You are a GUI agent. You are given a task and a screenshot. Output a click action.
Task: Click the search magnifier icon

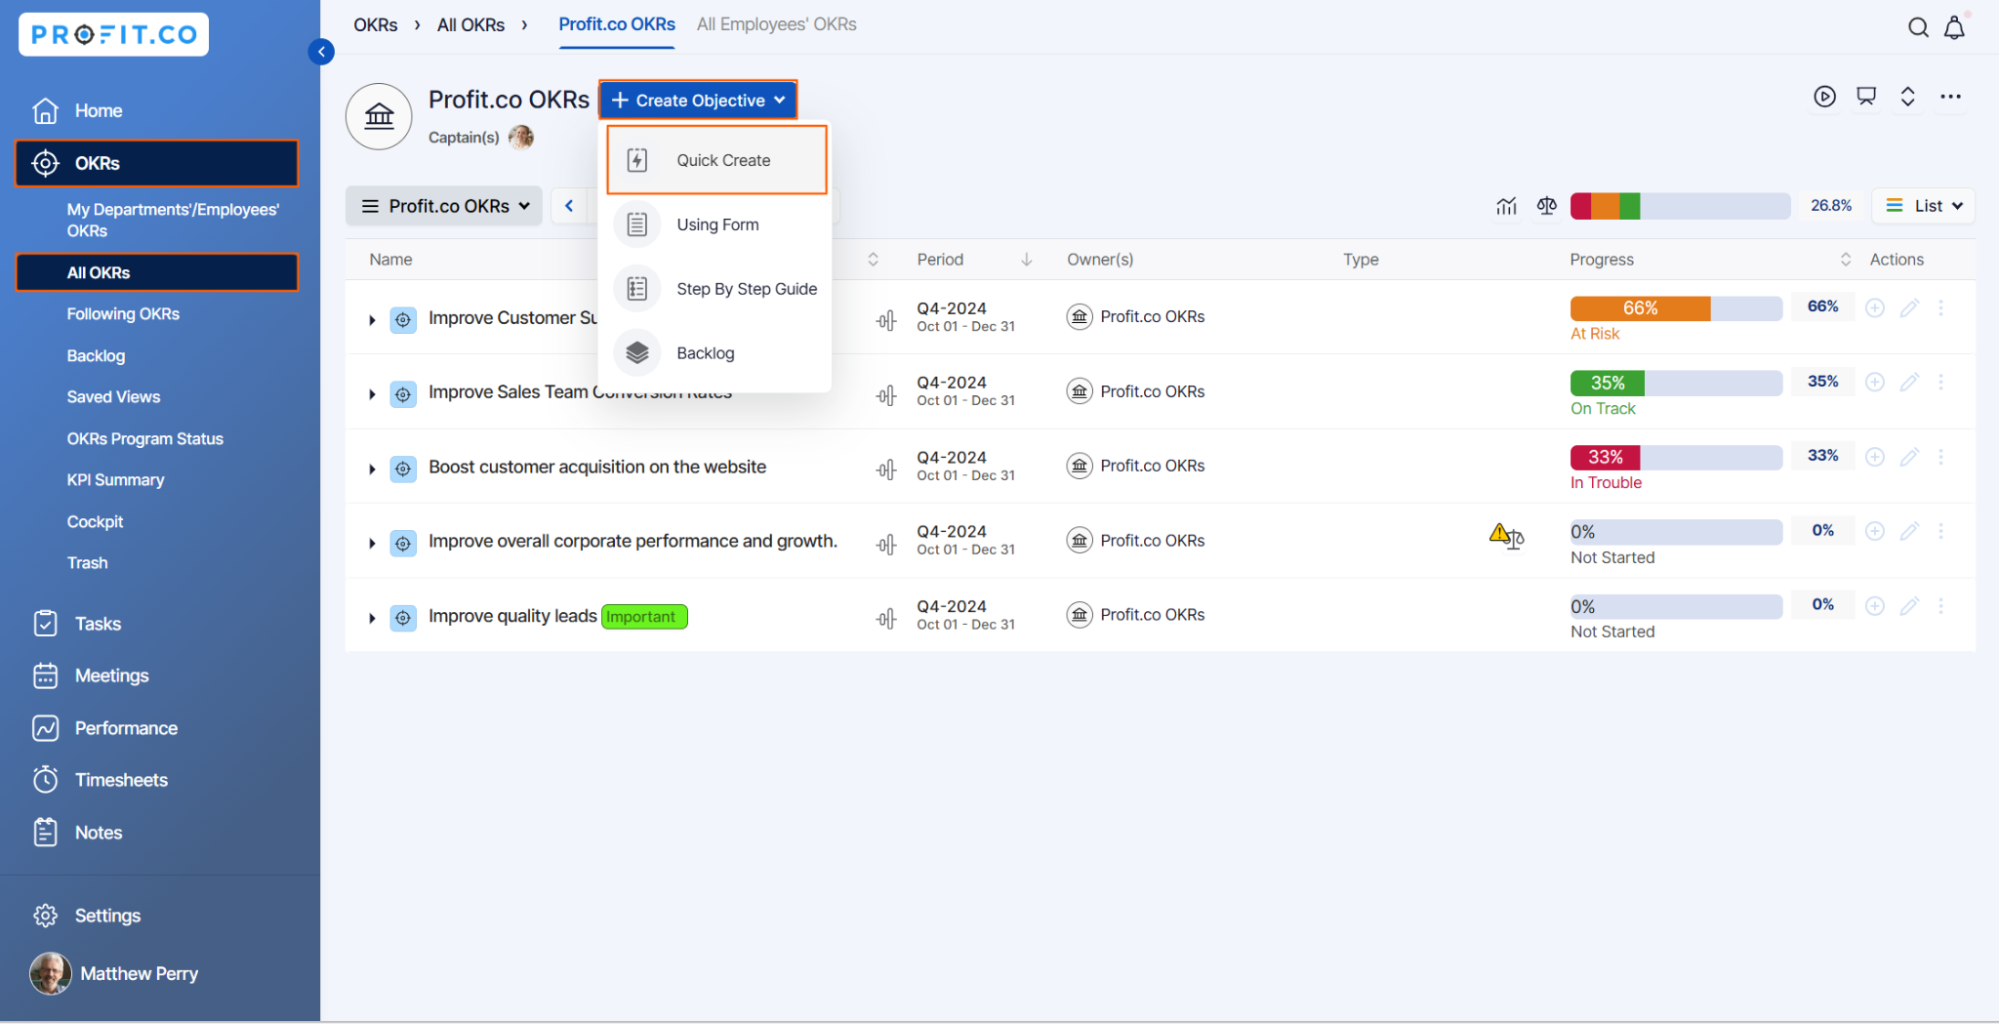(1918, 28)
